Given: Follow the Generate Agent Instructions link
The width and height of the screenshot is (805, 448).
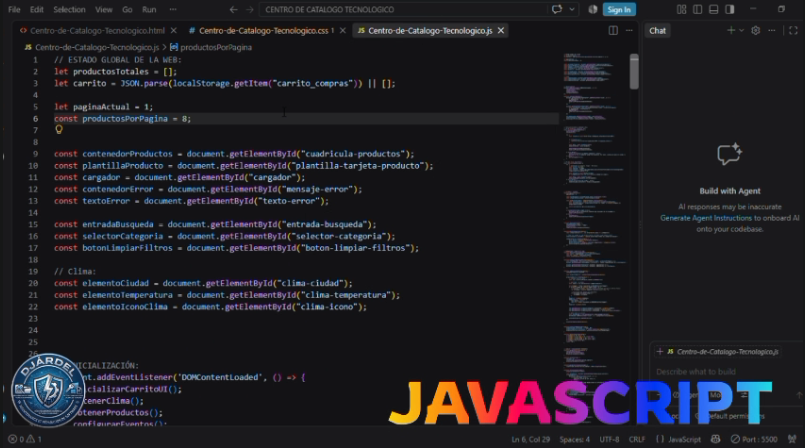Looking at the screenshot, I should 706,218.
